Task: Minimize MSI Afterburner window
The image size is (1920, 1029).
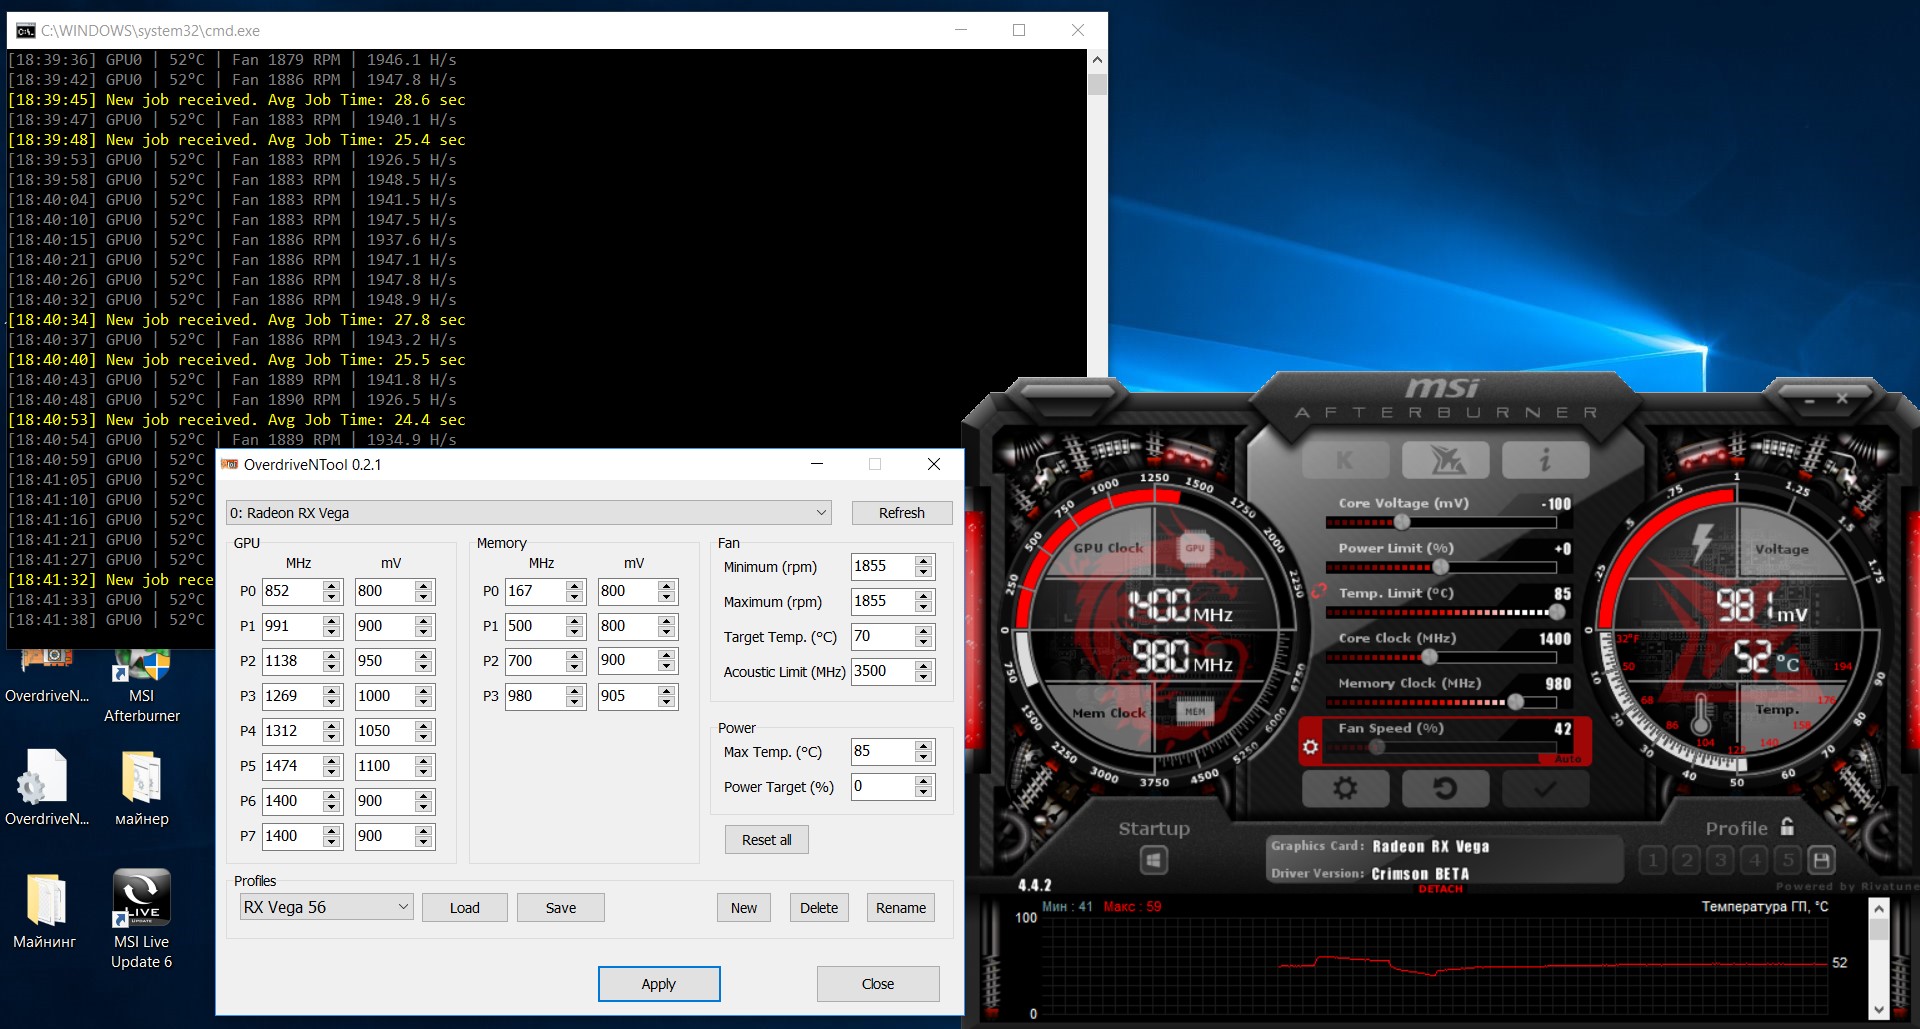Action: (1809, 399)
